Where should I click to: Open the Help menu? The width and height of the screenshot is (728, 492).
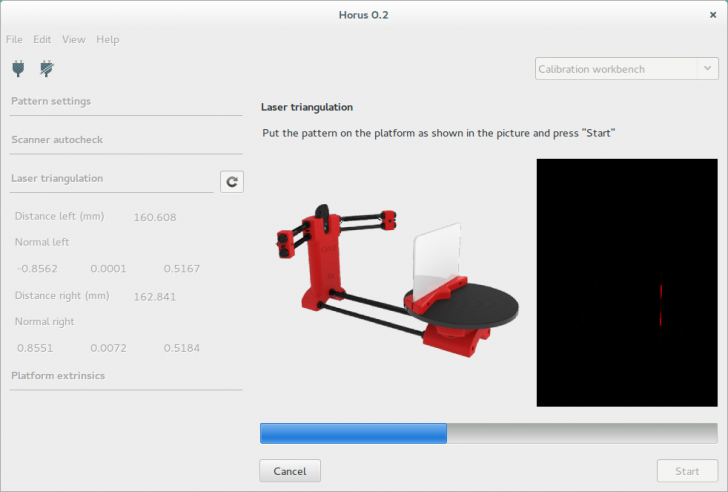pos(108,39)
